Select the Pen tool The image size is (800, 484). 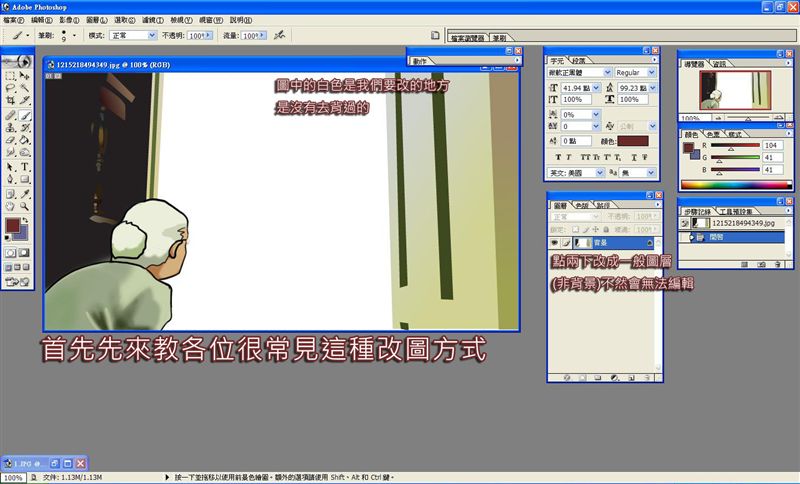coord(10,179)
